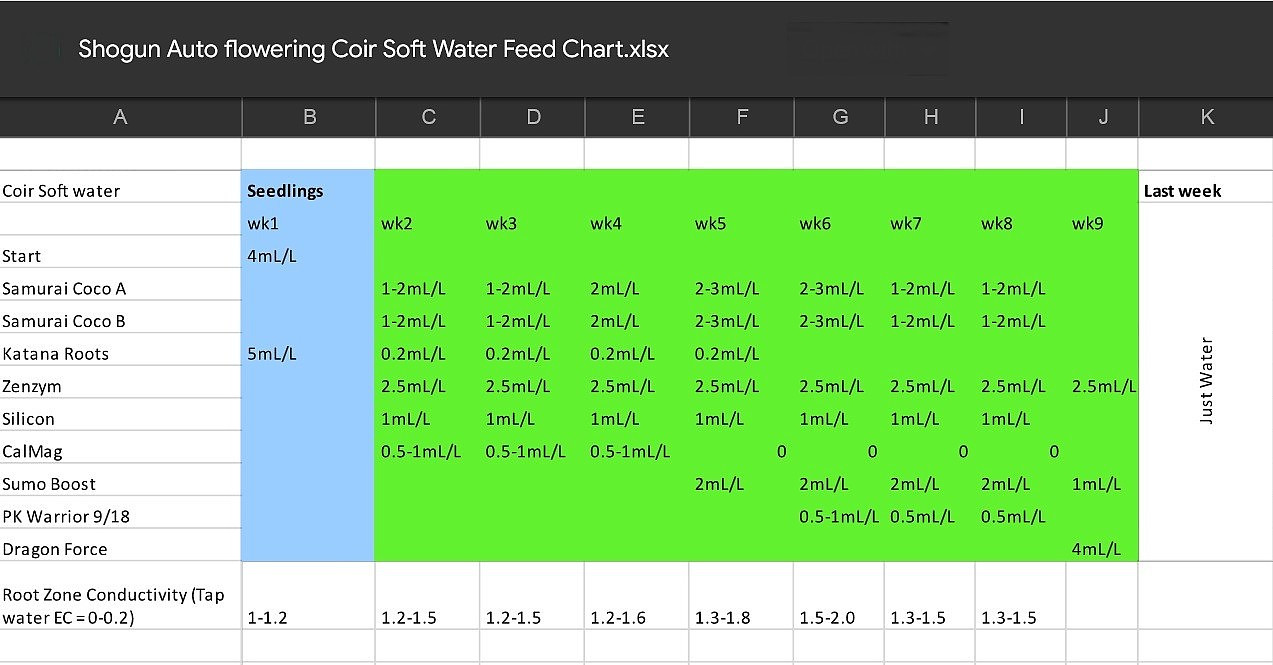Select column A header

point(120,117)
